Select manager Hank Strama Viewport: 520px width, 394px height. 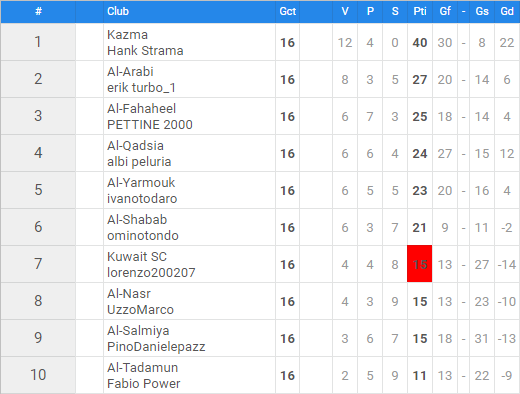145,51
